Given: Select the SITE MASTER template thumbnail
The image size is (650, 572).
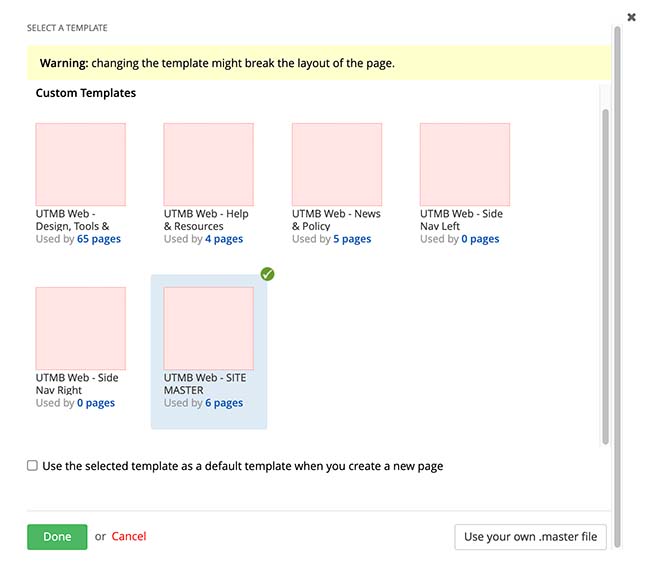Looking at the screenshot, I should click(x=208, y=329).
